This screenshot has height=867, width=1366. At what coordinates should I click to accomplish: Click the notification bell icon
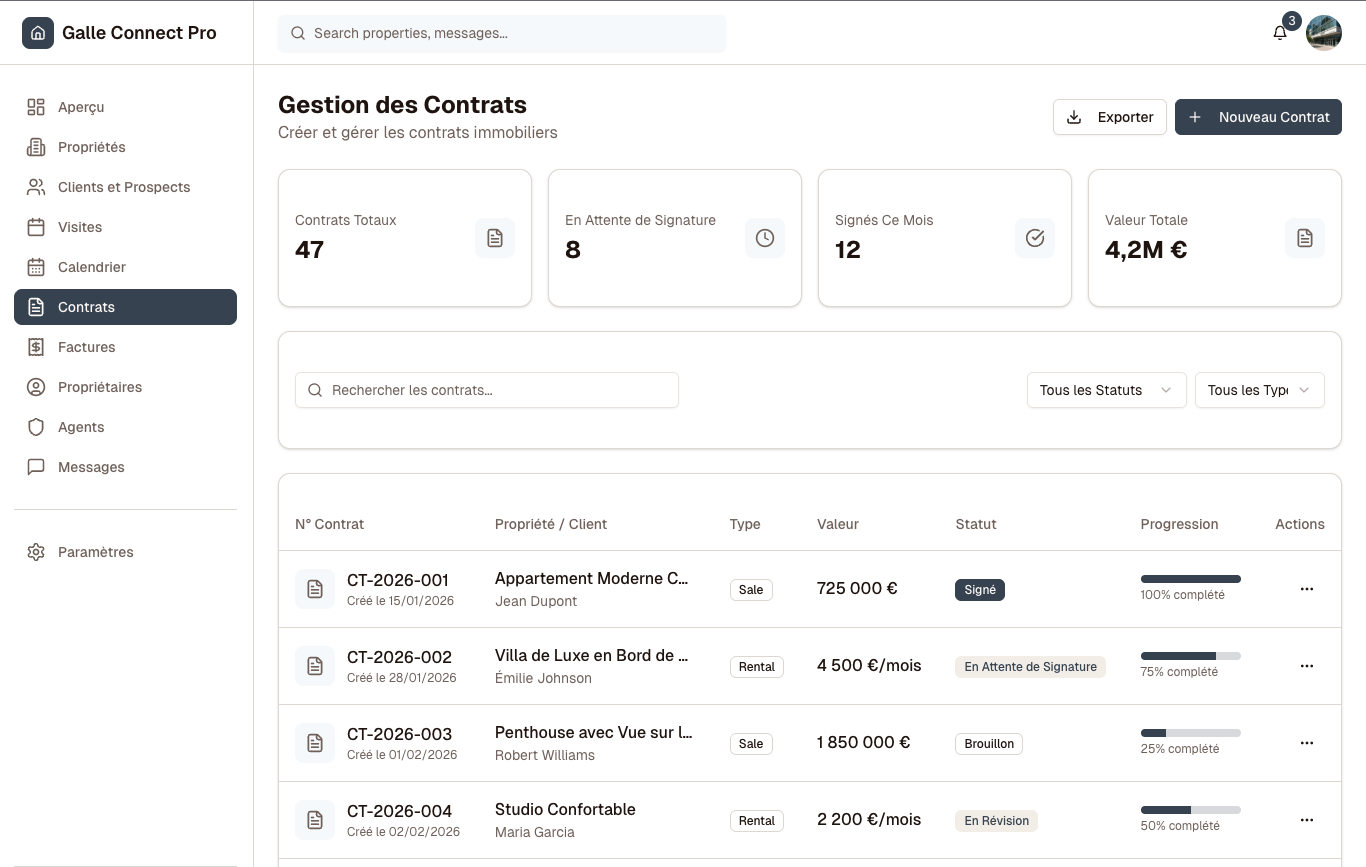click(1280, 32)
